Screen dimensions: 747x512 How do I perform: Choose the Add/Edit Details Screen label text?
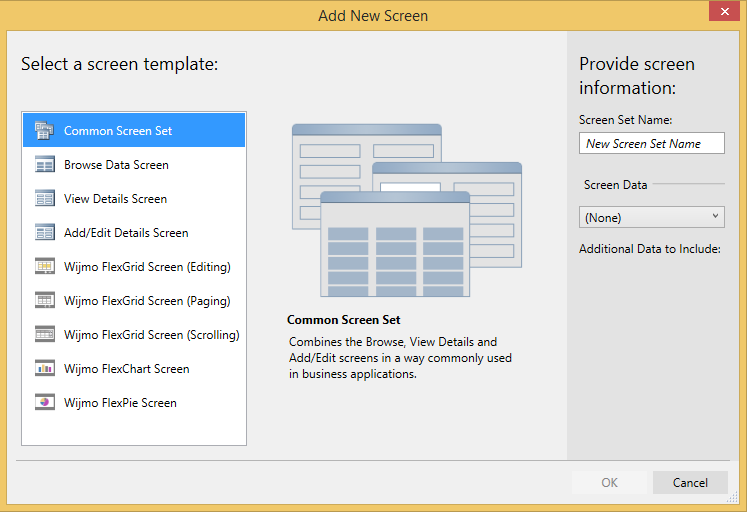pyautogui.click(x=126, y=233)
